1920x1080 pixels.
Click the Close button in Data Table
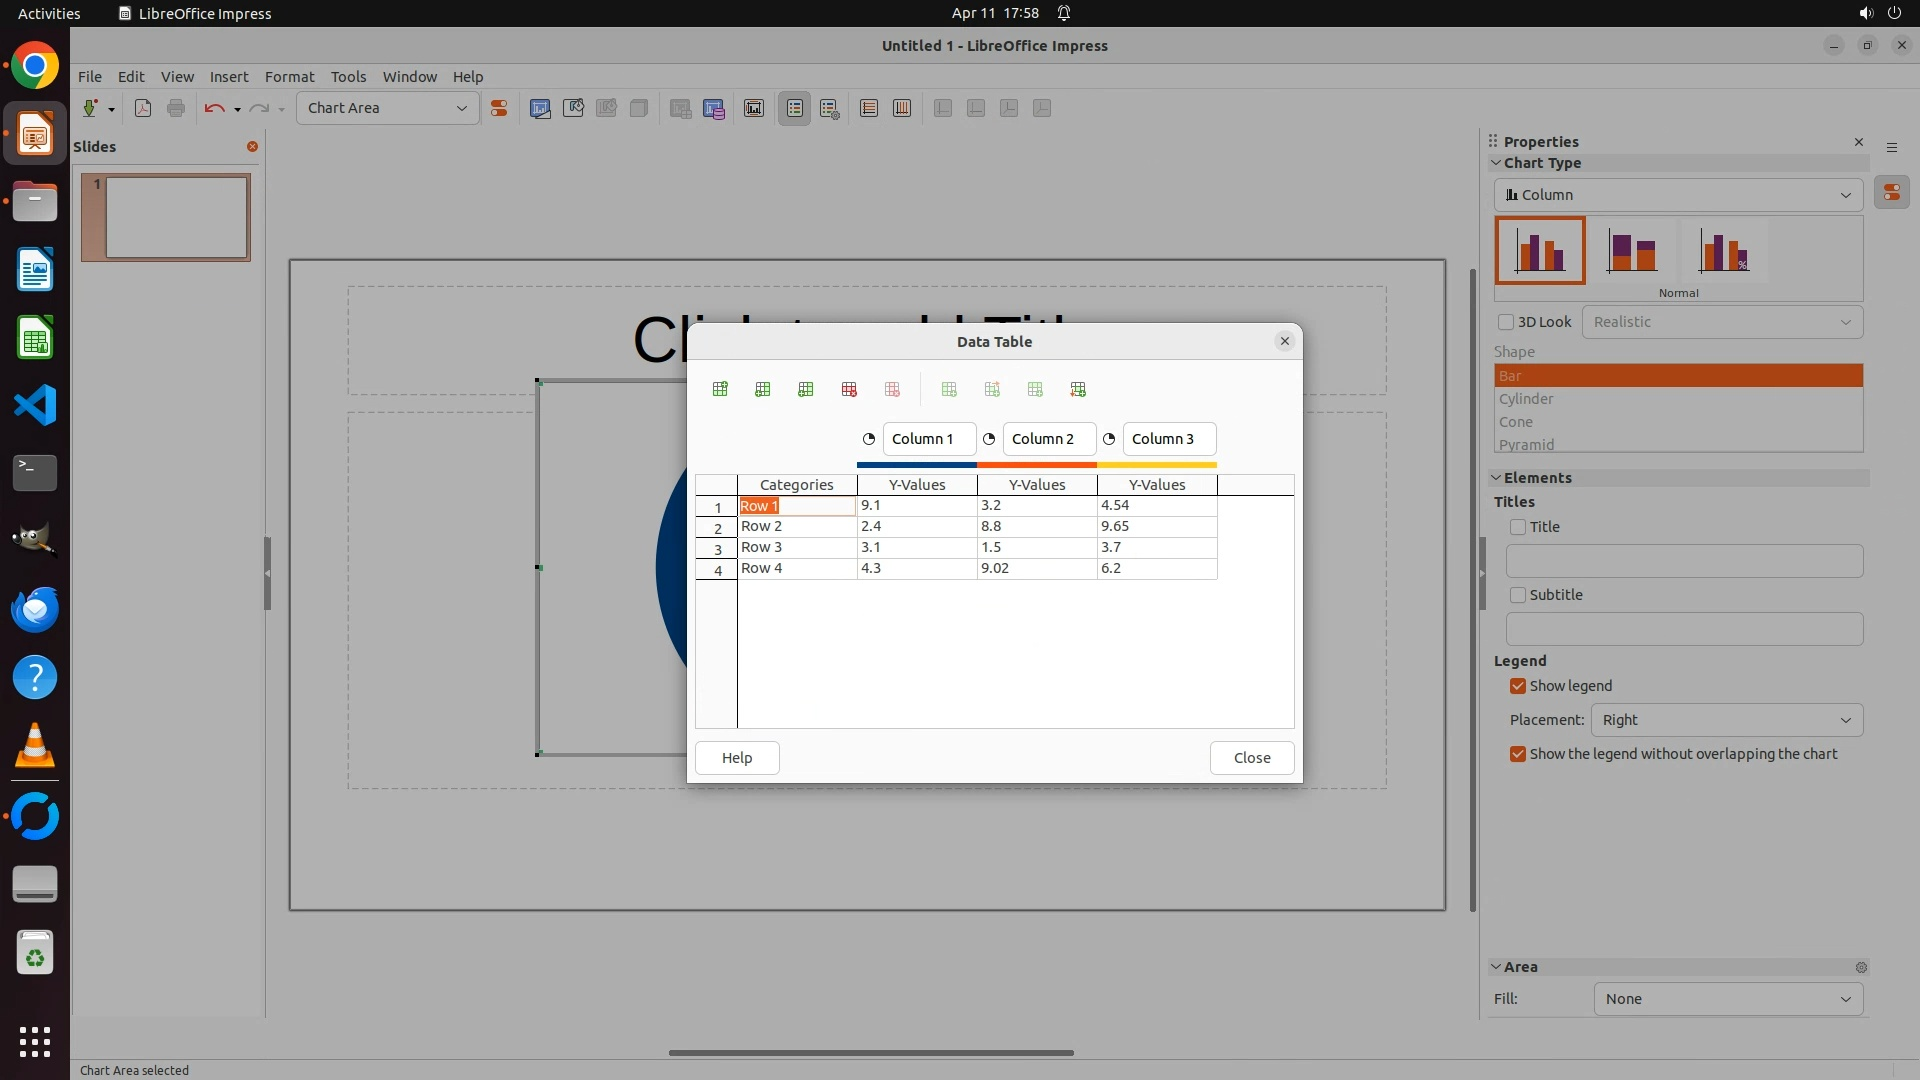pyautogui.click(x=1252, y=758)
